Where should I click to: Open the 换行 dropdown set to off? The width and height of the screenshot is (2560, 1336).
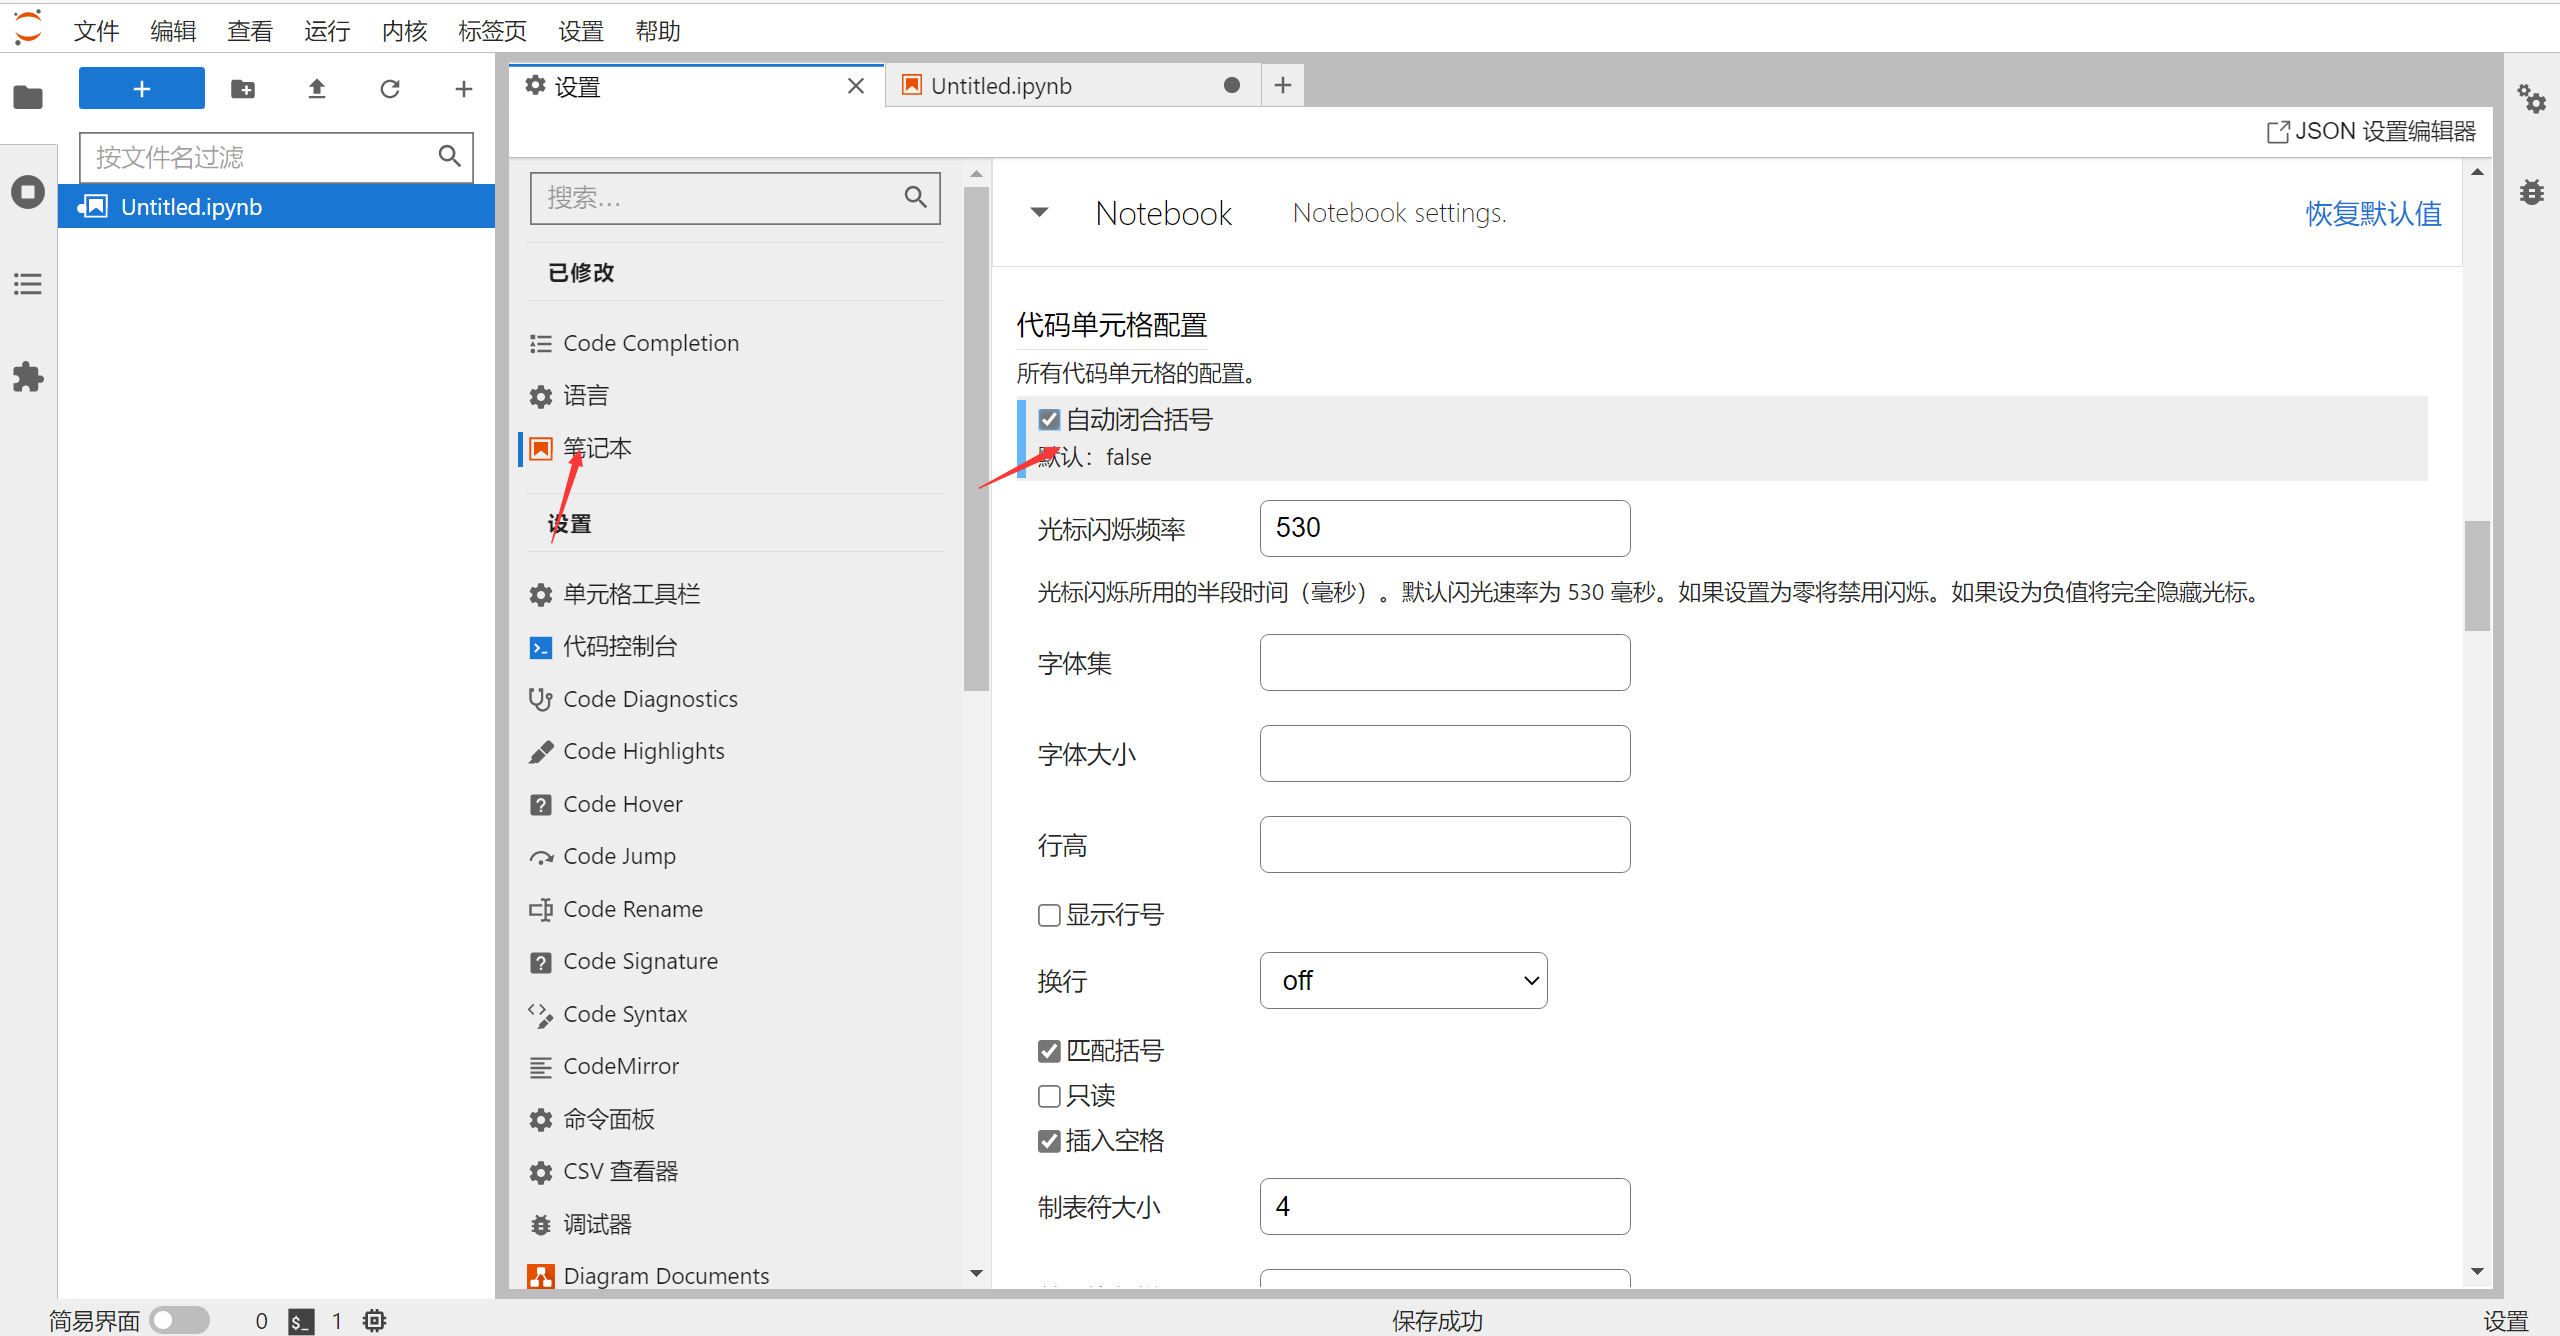coord(1403,980)
